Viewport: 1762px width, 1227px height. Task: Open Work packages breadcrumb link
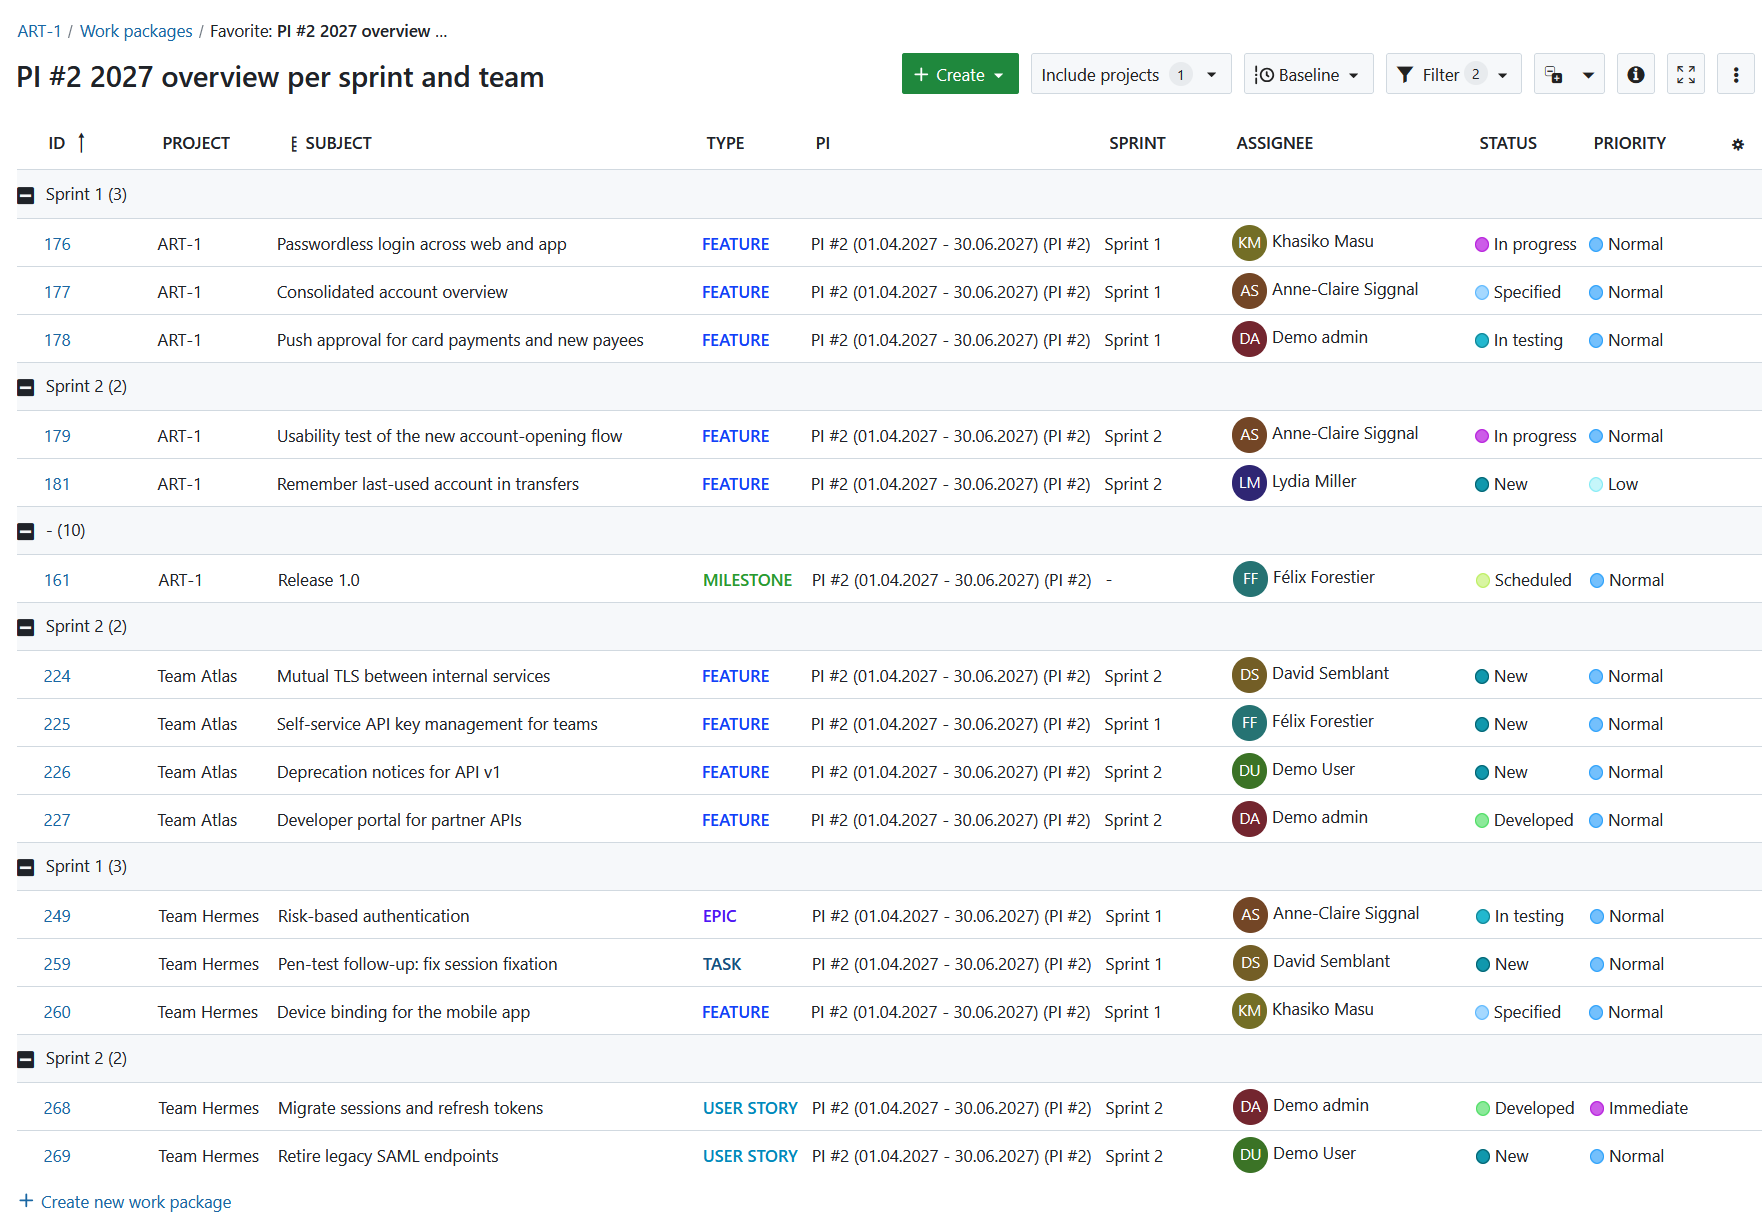[x=136, y=31]
